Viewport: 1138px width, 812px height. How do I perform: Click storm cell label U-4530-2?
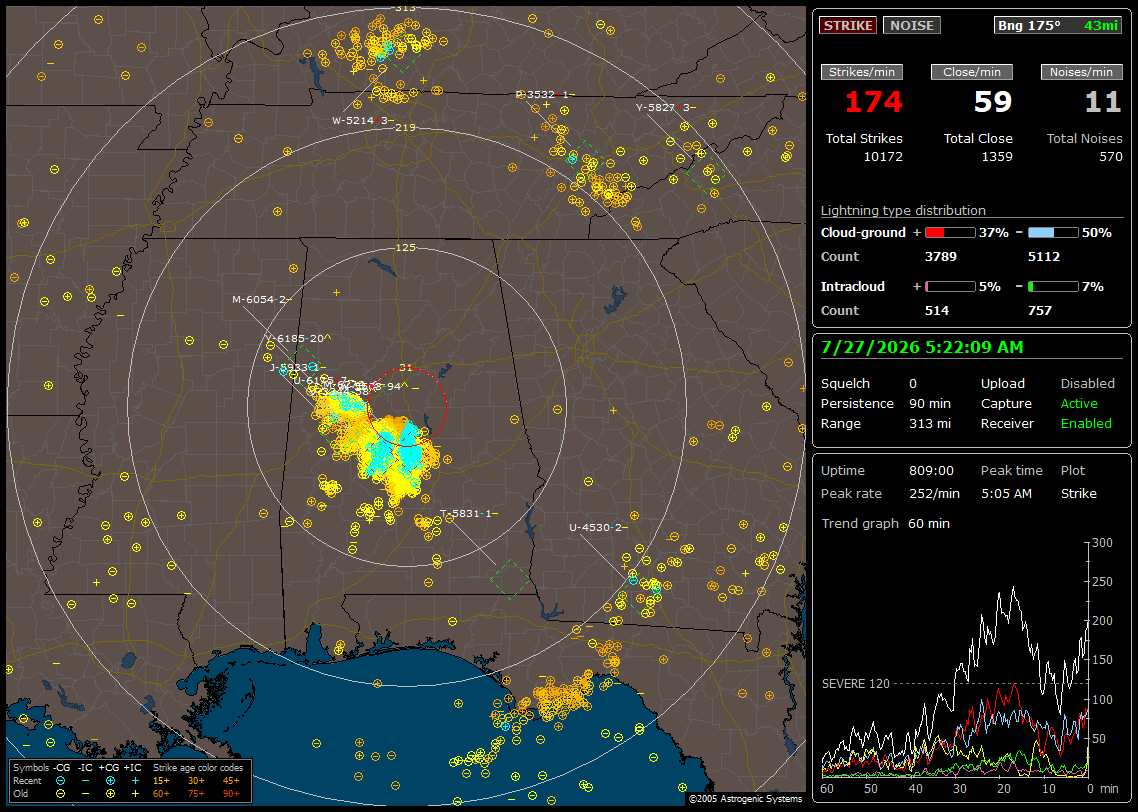click(x=598, y=527)
